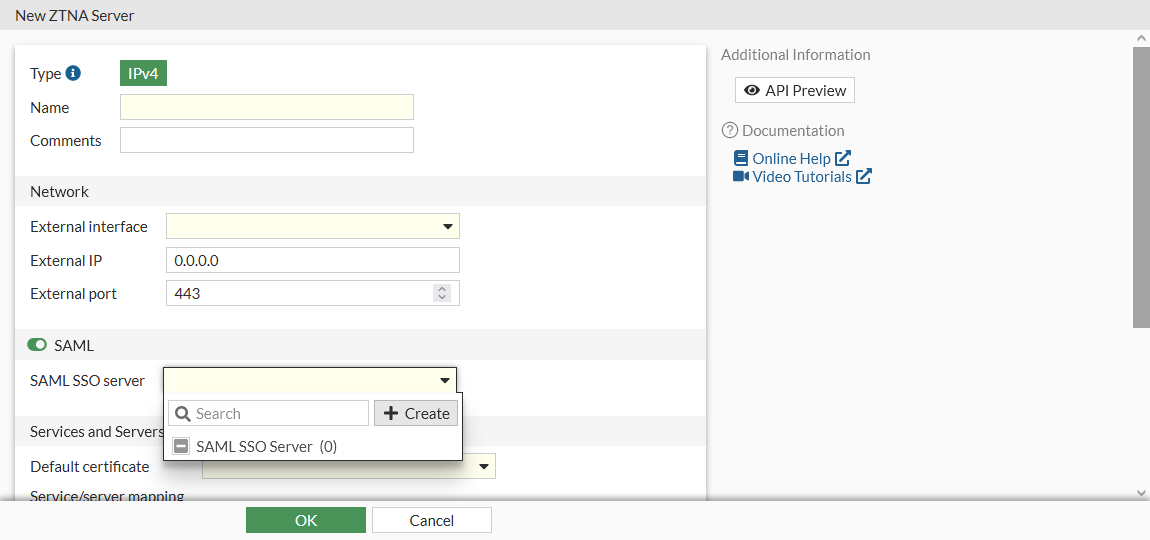Click the New ZTNA Server title

(x=75, y=15)
